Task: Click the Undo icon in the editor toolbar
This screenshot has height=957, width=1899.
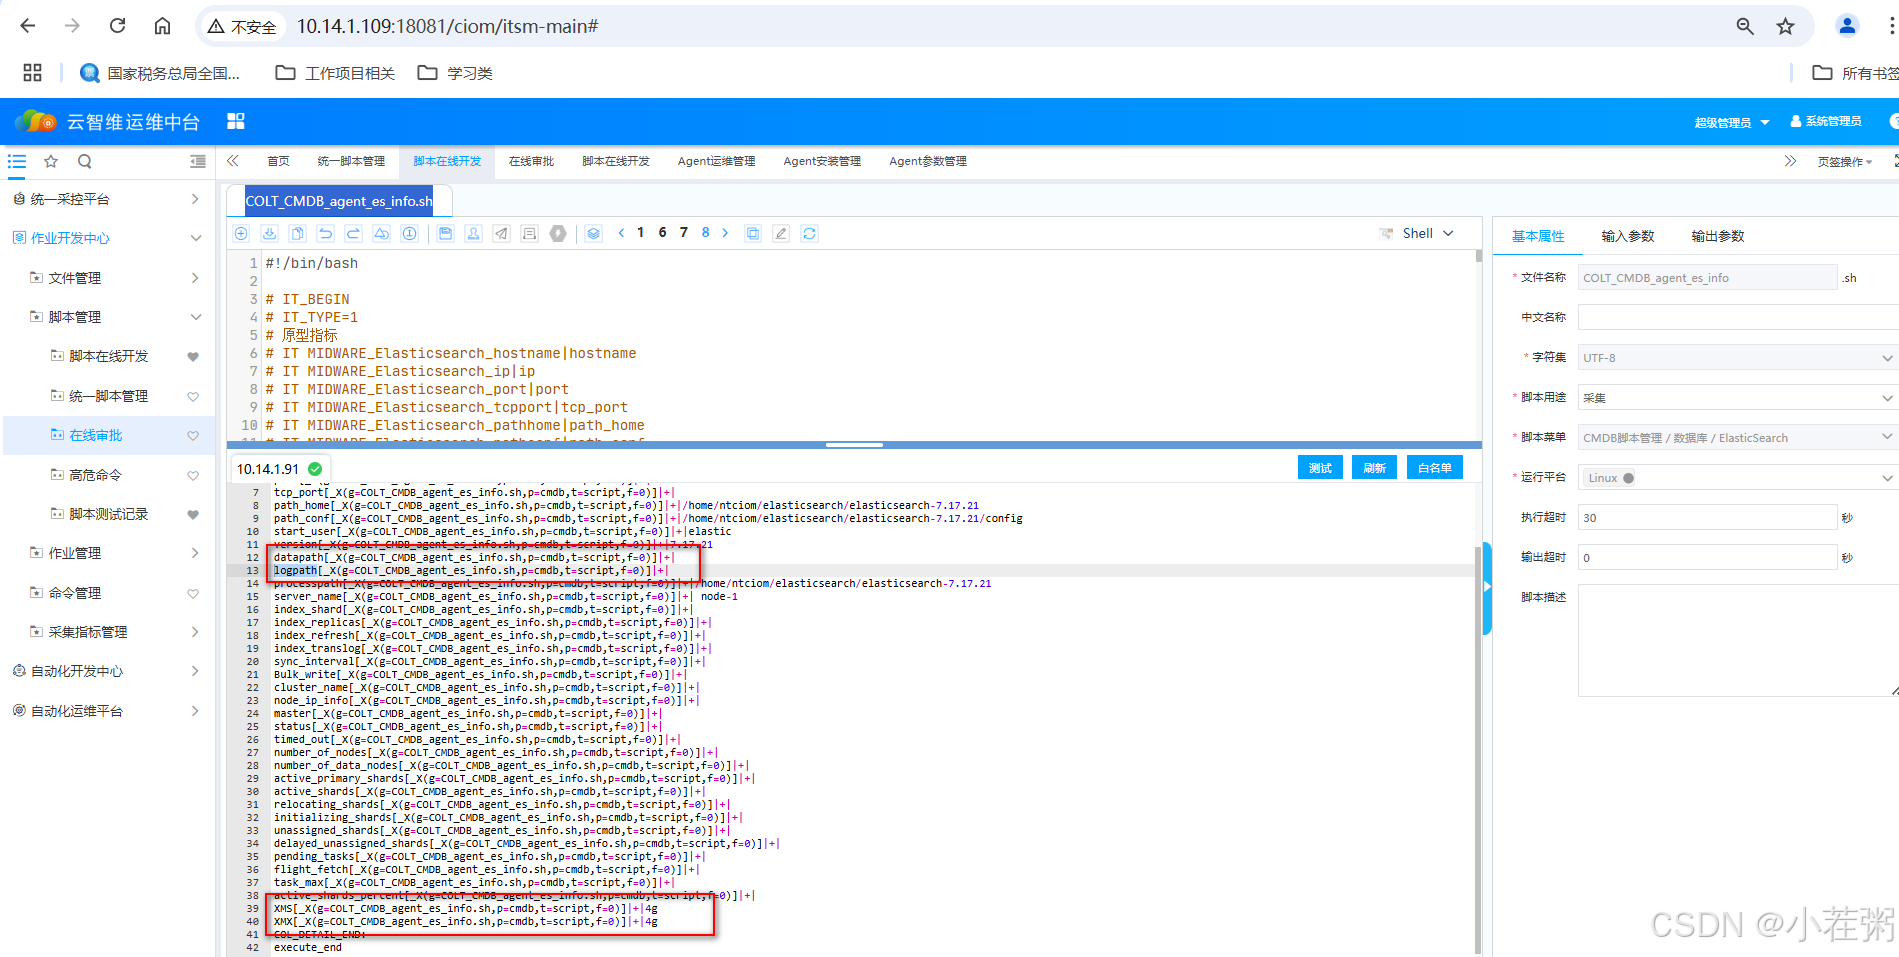Action: (326, 233)
